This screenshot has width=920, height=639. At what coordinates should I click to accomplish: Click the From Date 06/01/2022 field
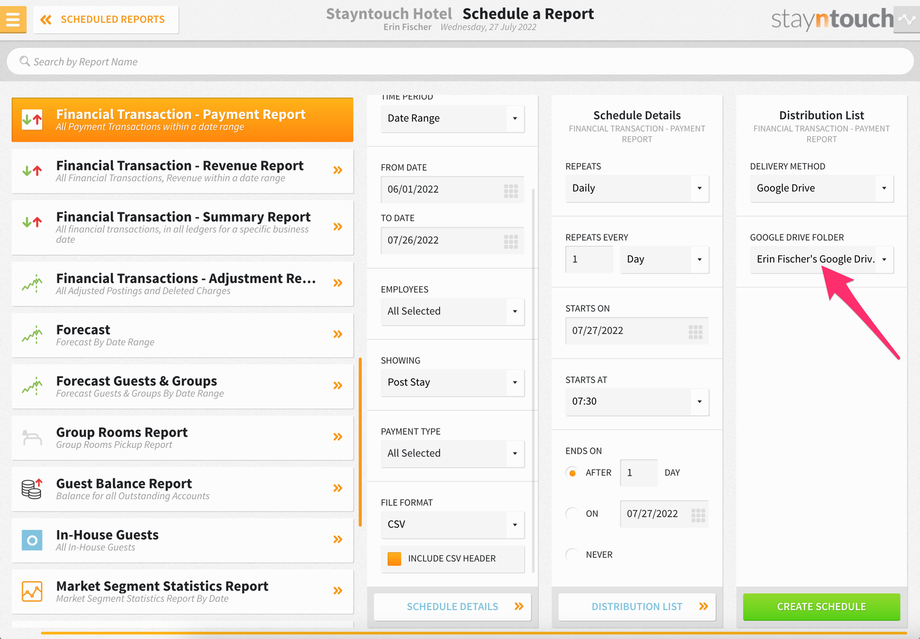452,190
